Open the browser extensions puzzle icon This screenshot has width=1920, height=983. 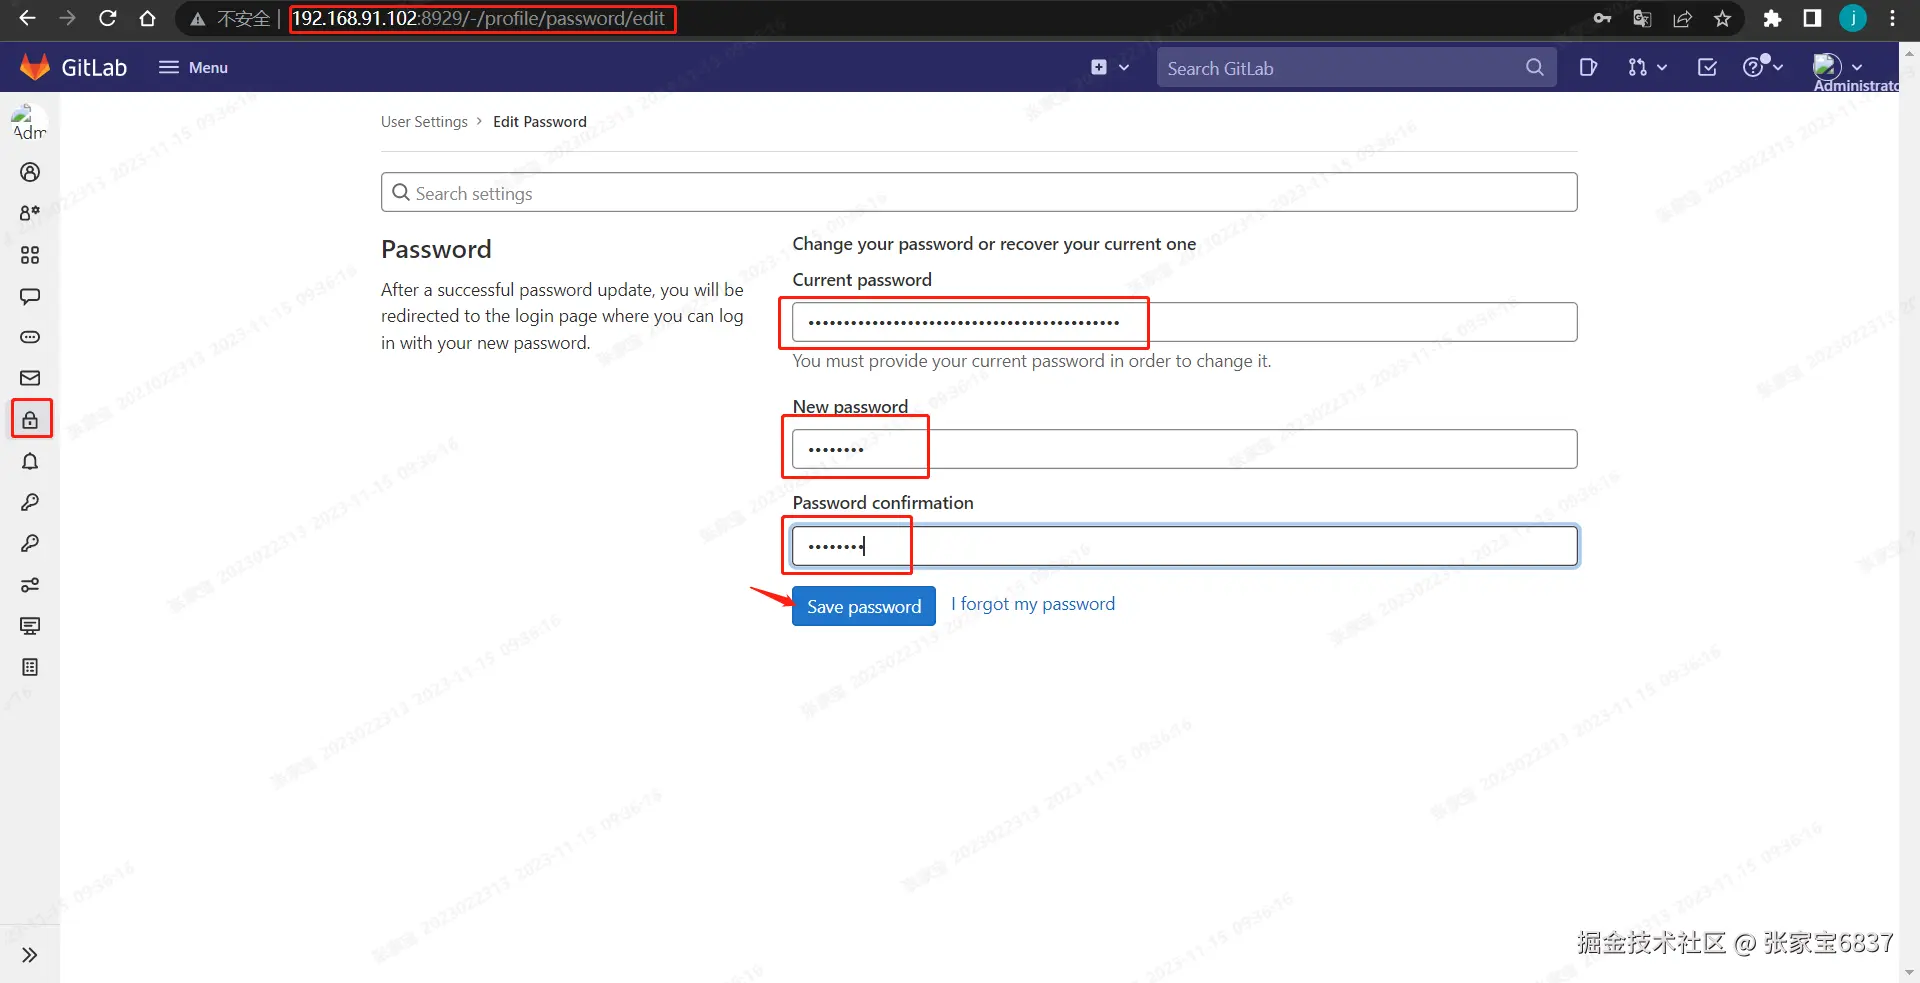tap(1772, 18)
